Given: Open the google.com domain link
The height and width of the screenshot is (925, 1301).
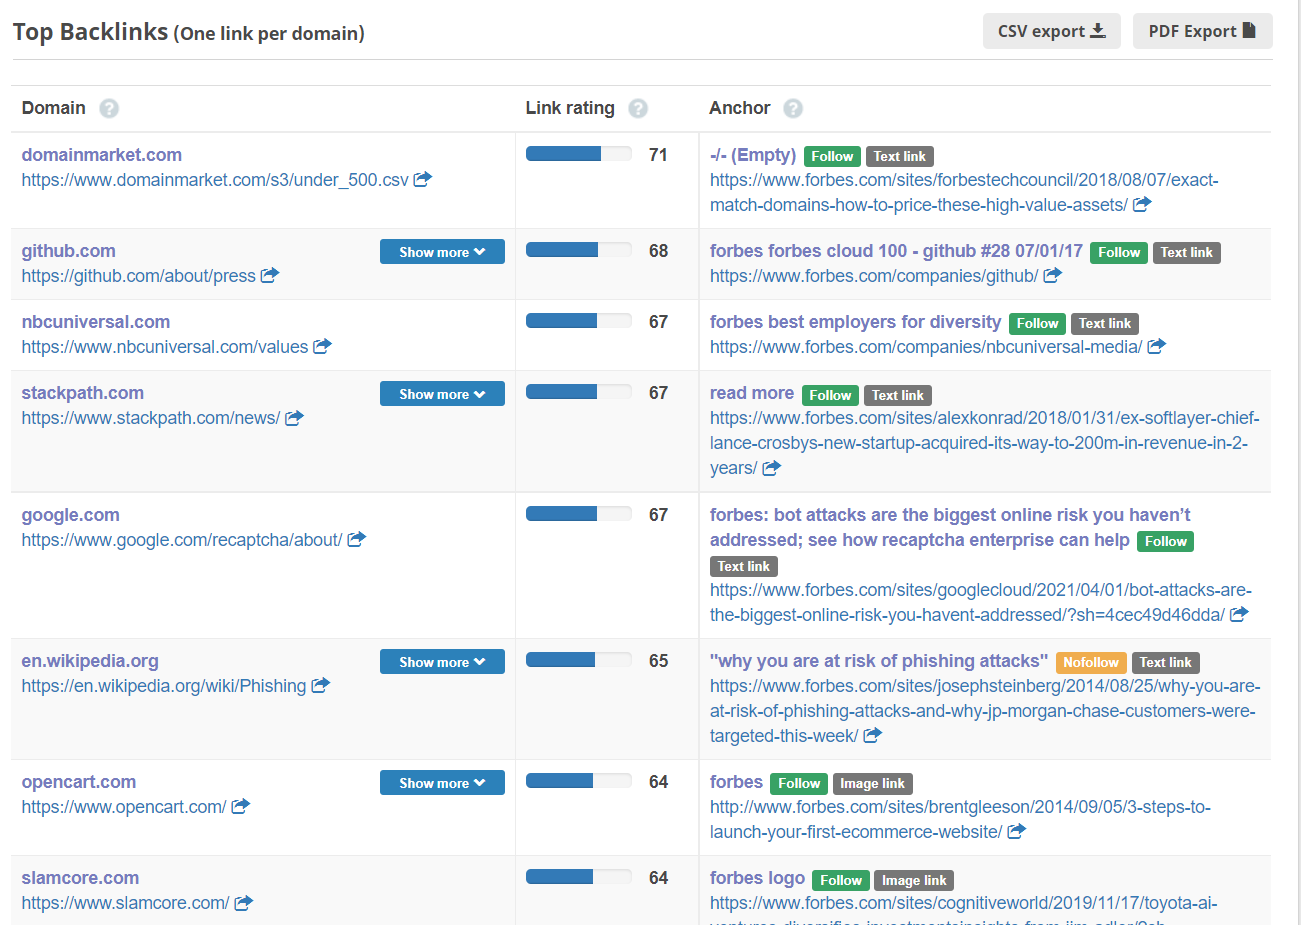Looking at the screenshot, I should [x=71, y=515].
